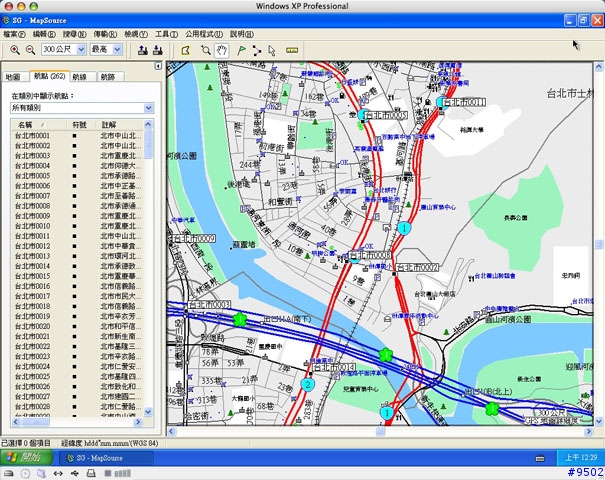Click SG - MapSource taskbar button

click(x=107, y=458)
